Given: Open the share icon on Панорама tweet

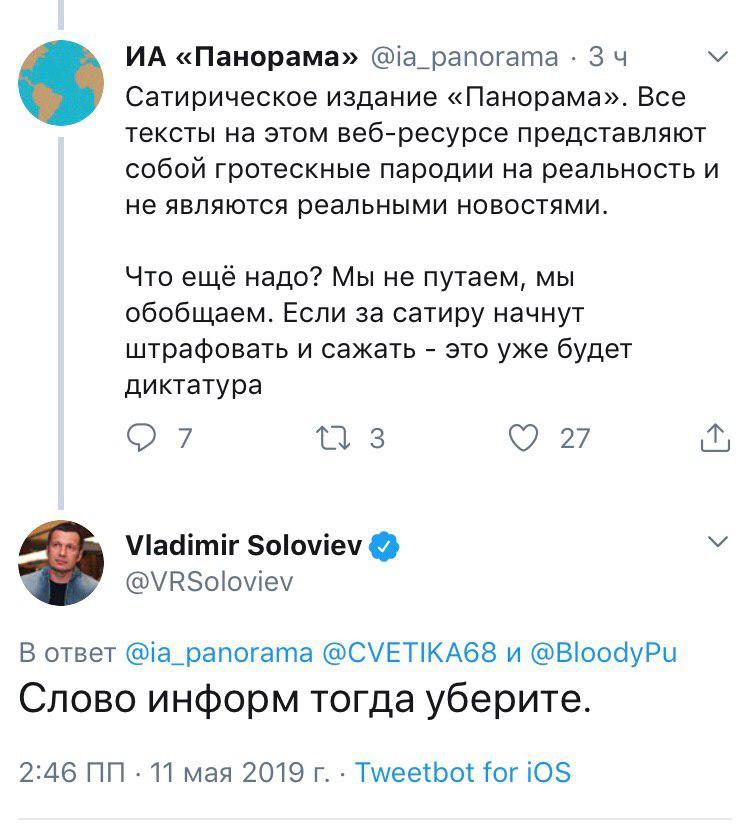Looking at the screenshot, I should coord(713,437).
